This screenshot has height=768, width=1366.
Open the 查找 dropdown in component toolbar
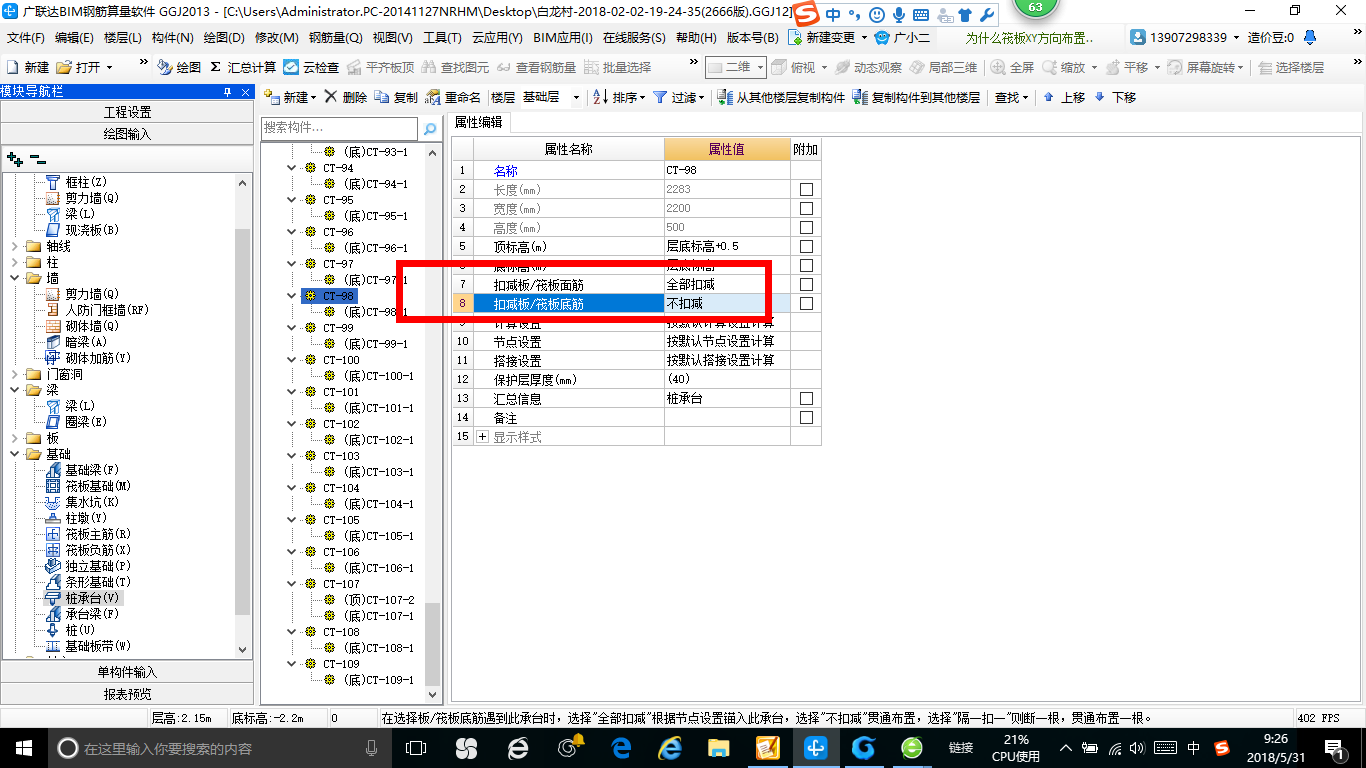[x=1011, y=97]
